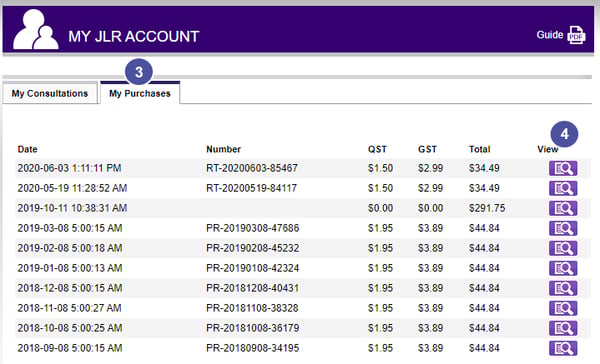Click the $291.75 total amount
This screenshot has width=600, height=364.
tap(487, 208)
